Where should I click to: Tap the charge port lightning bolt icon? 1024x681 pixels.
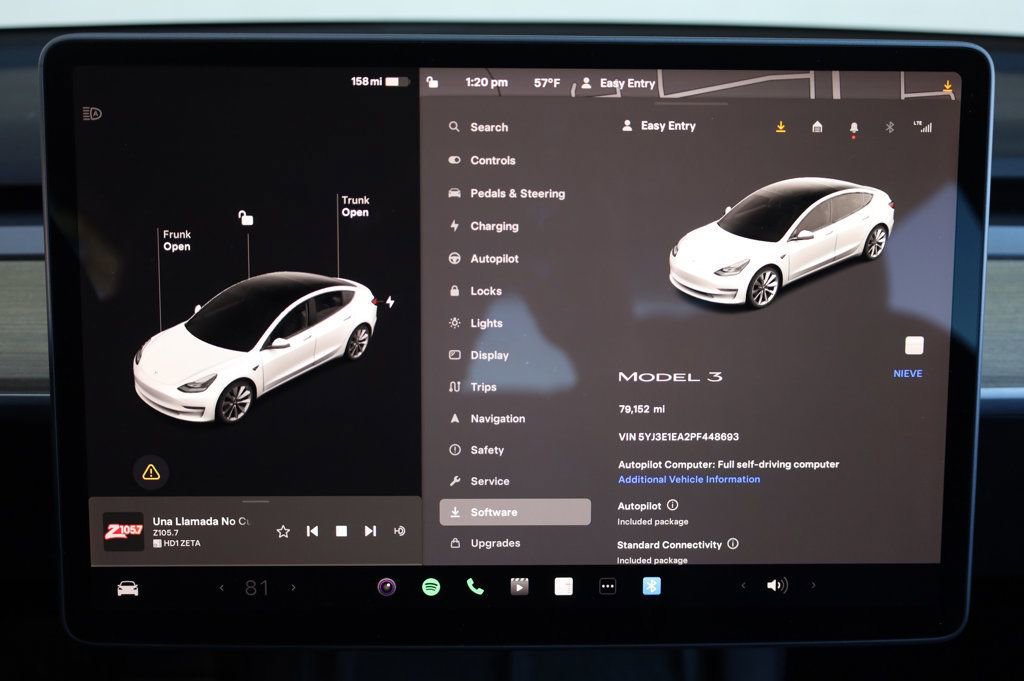pyautogui.click(x=390, y=302)
